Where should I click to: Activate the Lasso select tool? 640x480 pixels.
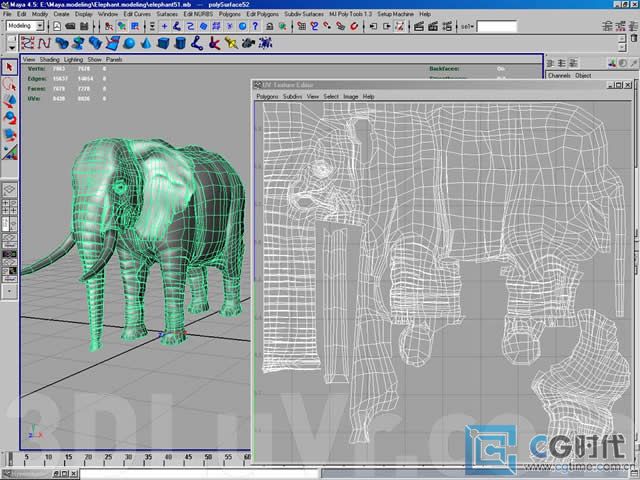(x=9, y=85)
